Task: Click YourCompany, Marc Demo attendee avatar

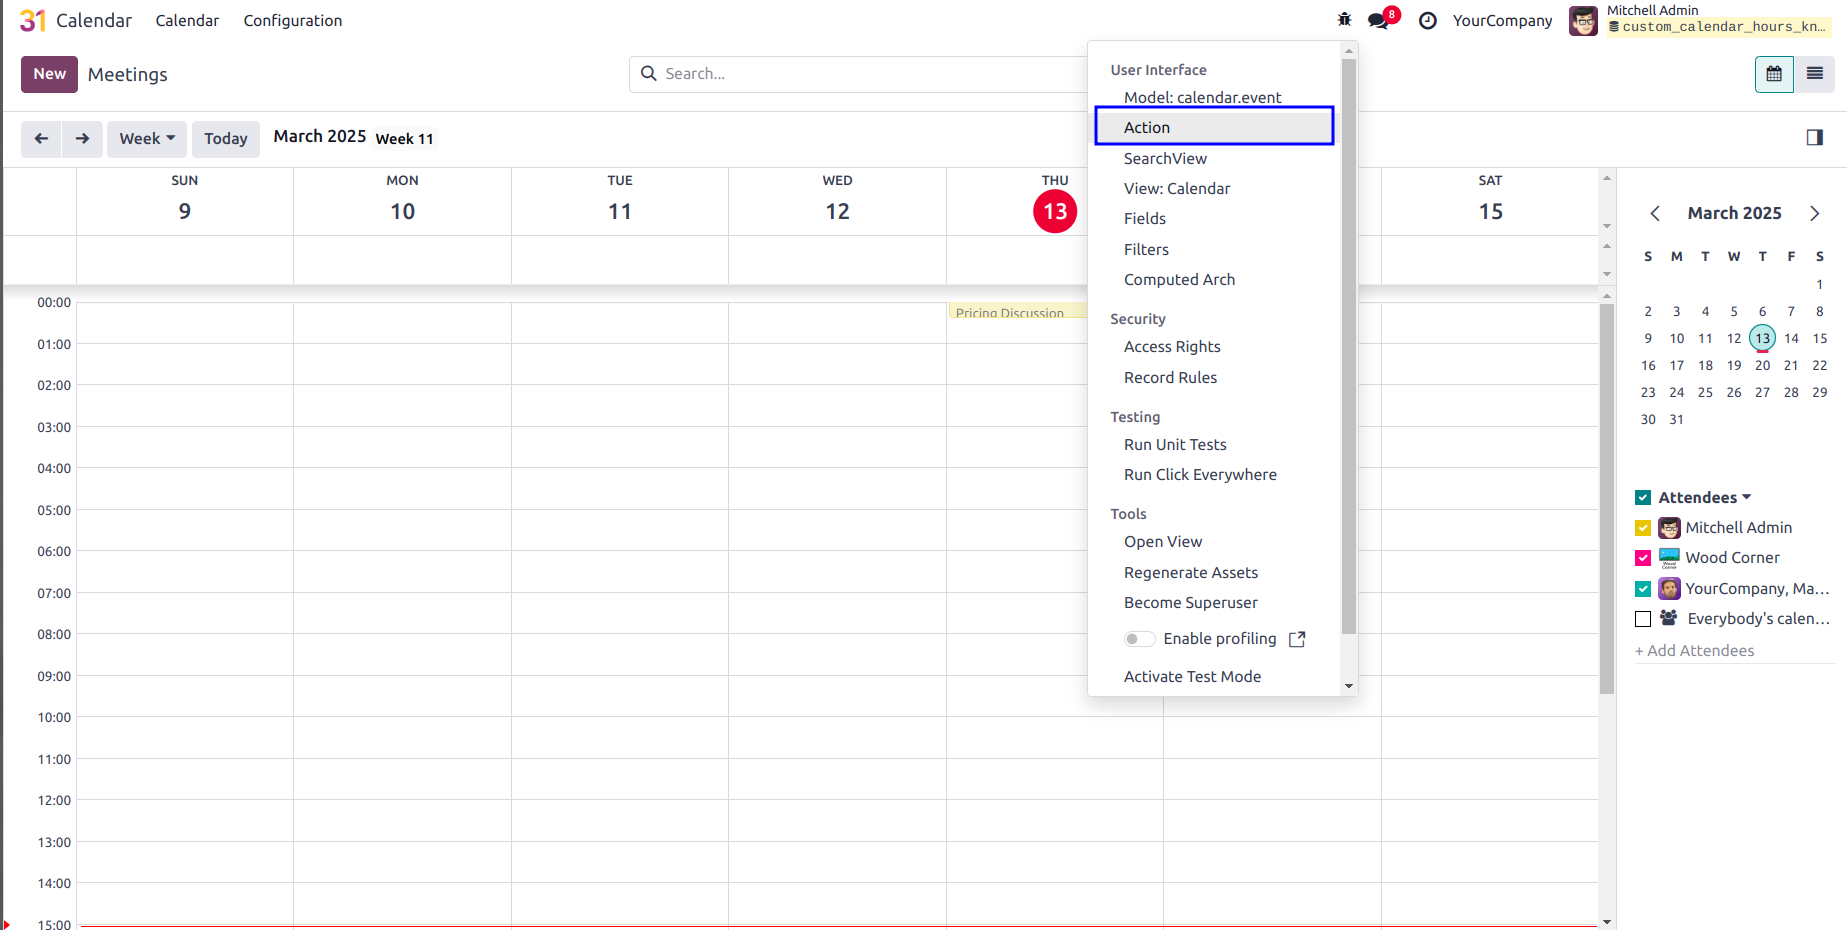Action: (x=1669, y=588)
